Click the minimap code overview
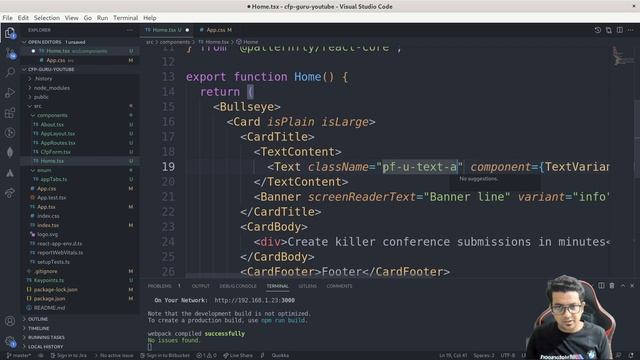Image resolution: width=640 pixels, height=360 pixels. [x=623, y=56]
